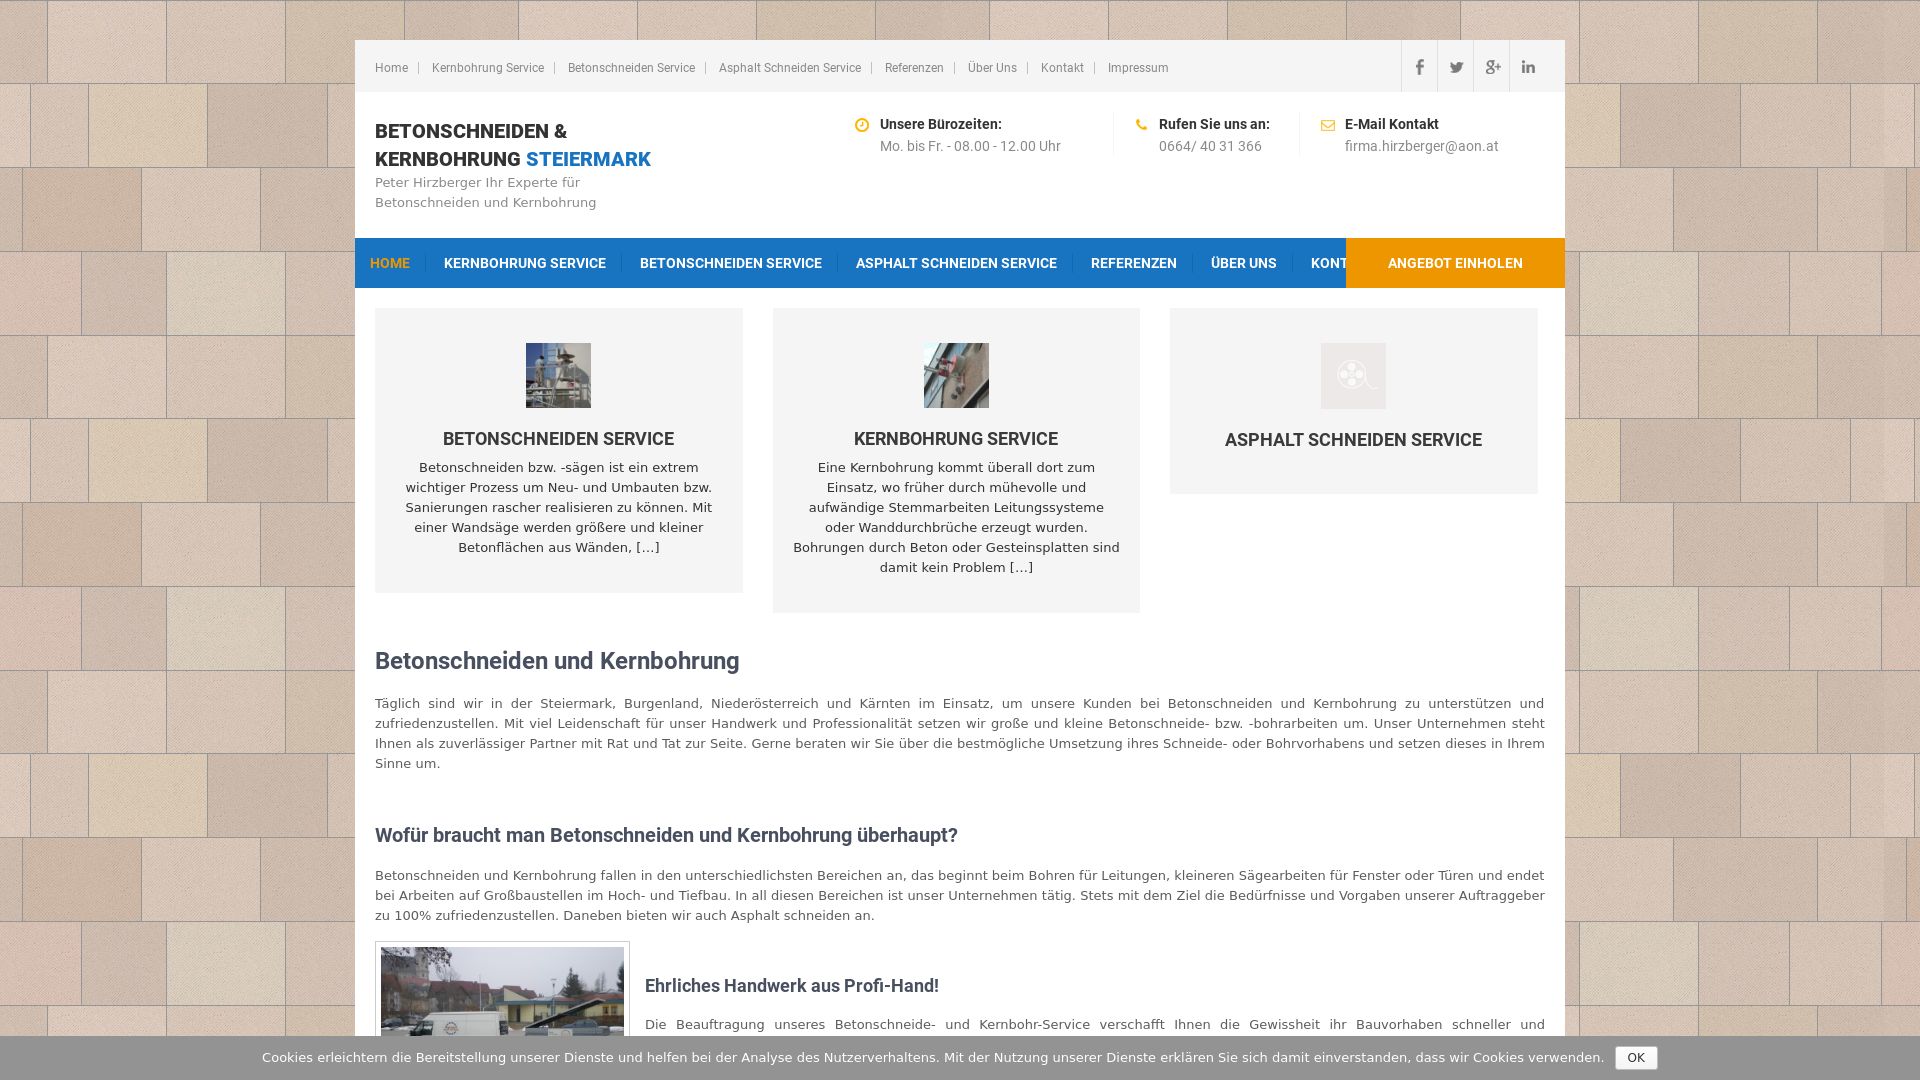Open the Facebook social icon
The image size is (1920, 1080).
pyautogui.click(x=1419, y=67)
